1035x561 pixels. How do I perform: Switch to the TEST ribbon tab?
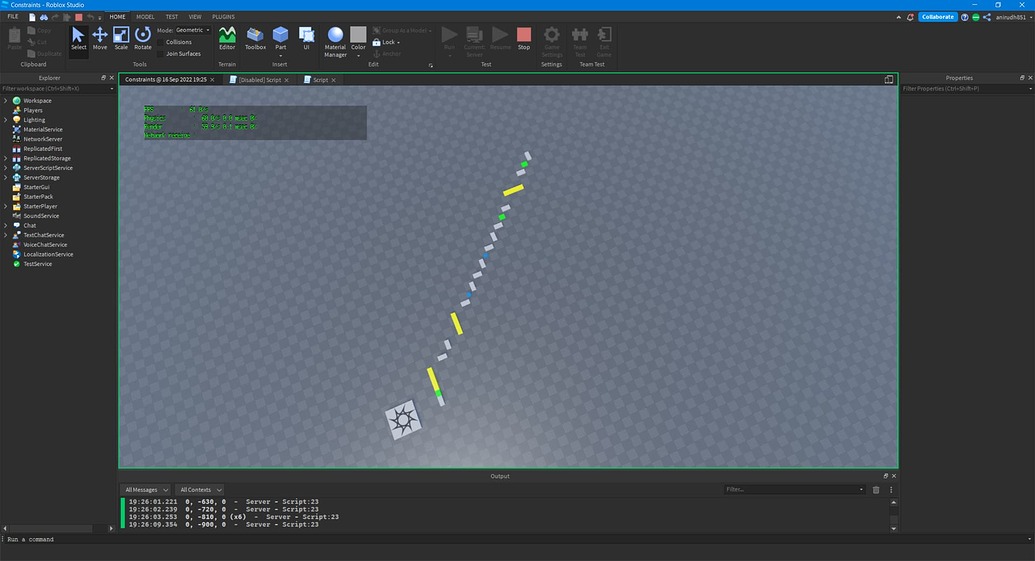pos(172,17)
